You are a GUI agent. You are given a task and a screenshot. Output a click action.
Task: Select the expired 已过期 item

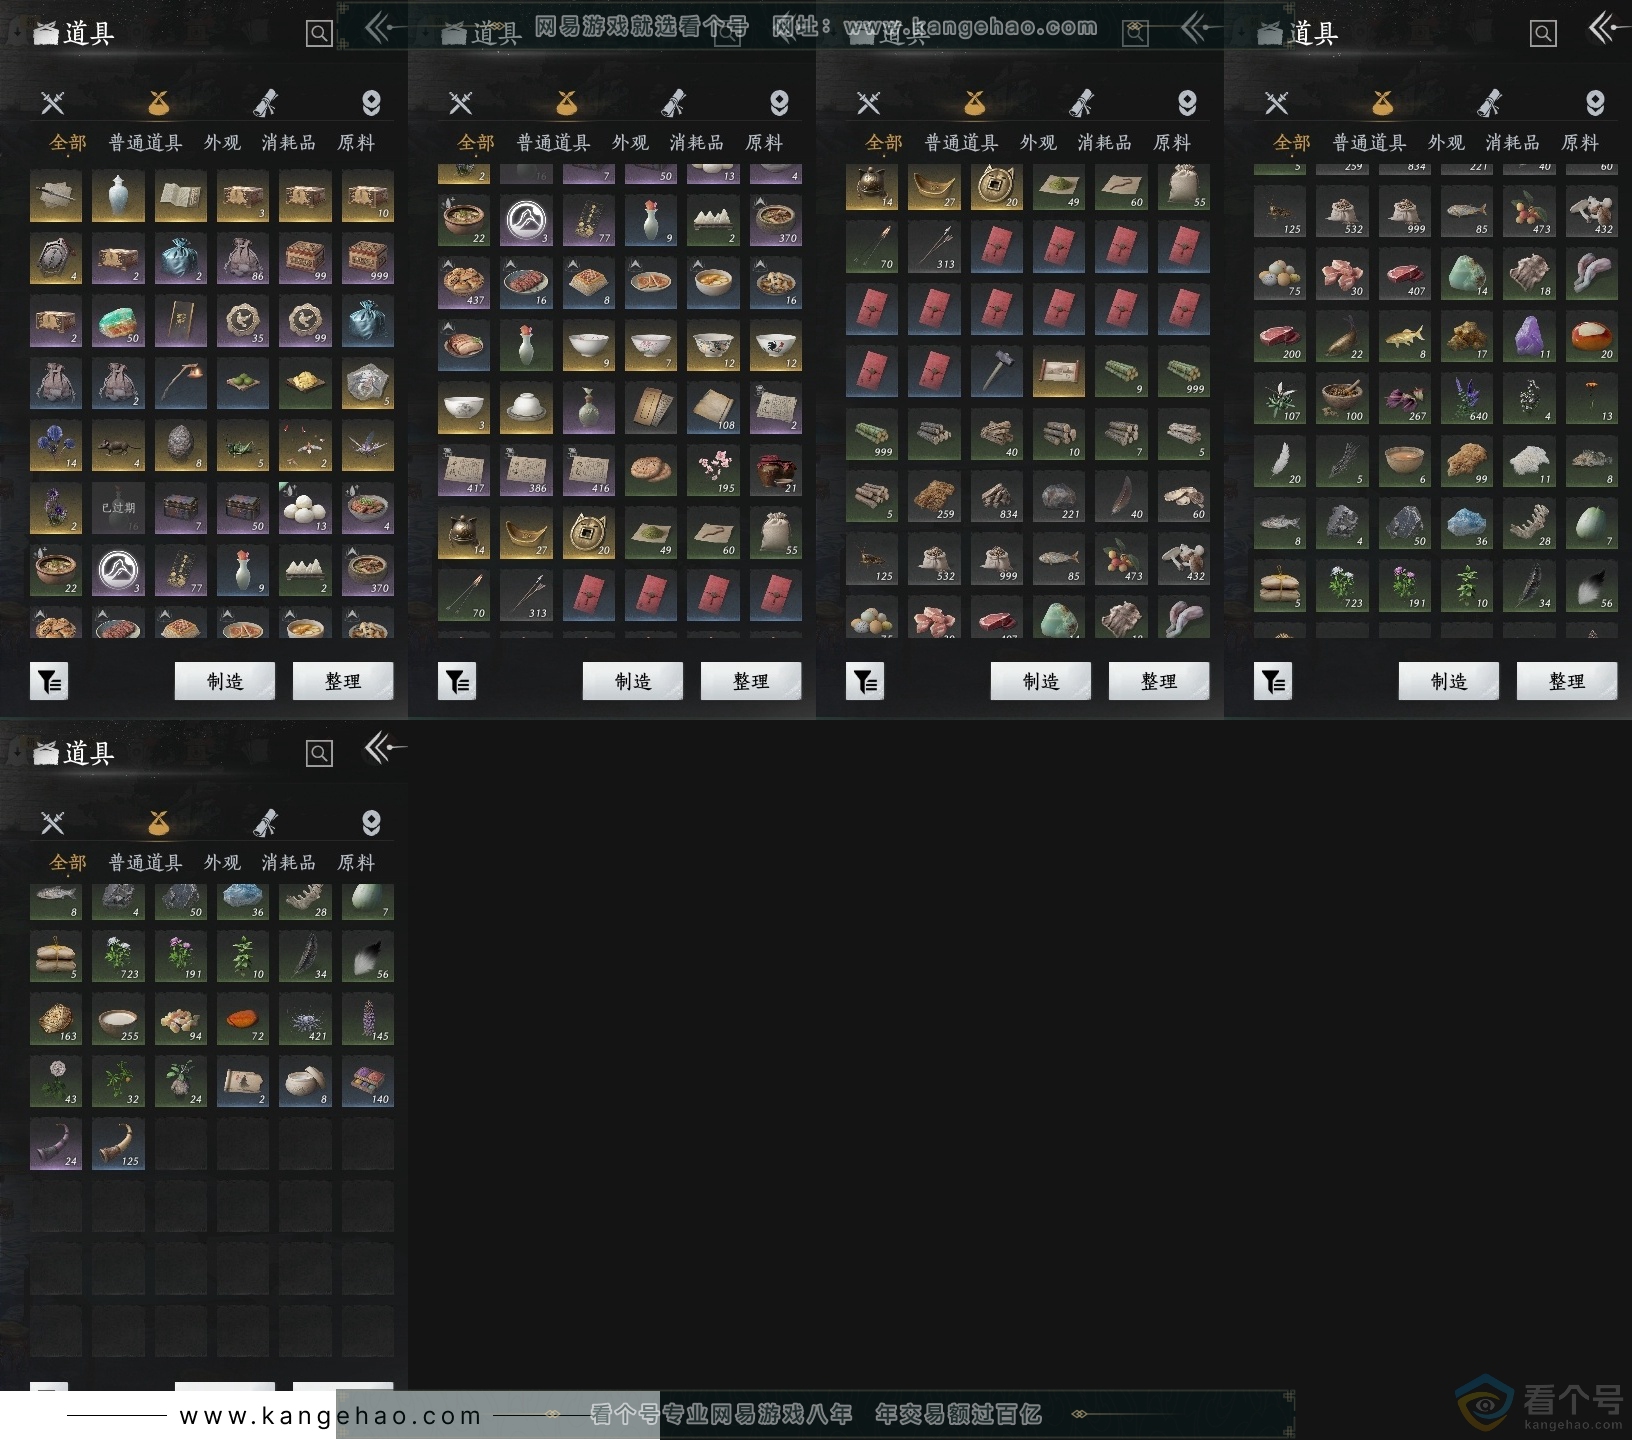click(x=118, y=508)
